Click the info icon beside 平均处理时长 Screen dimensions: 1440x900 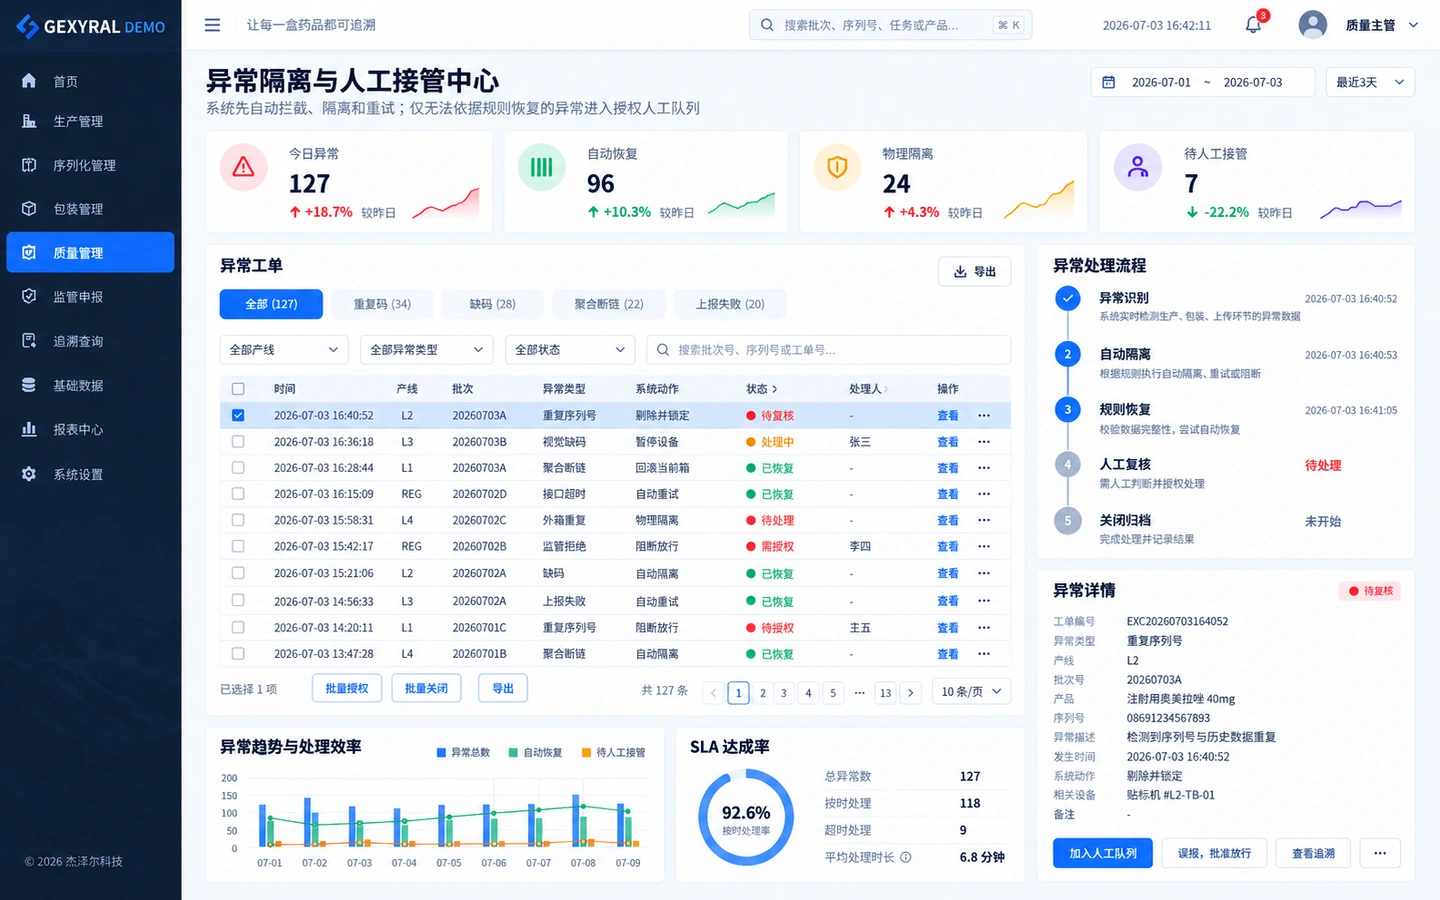(906, 857)
